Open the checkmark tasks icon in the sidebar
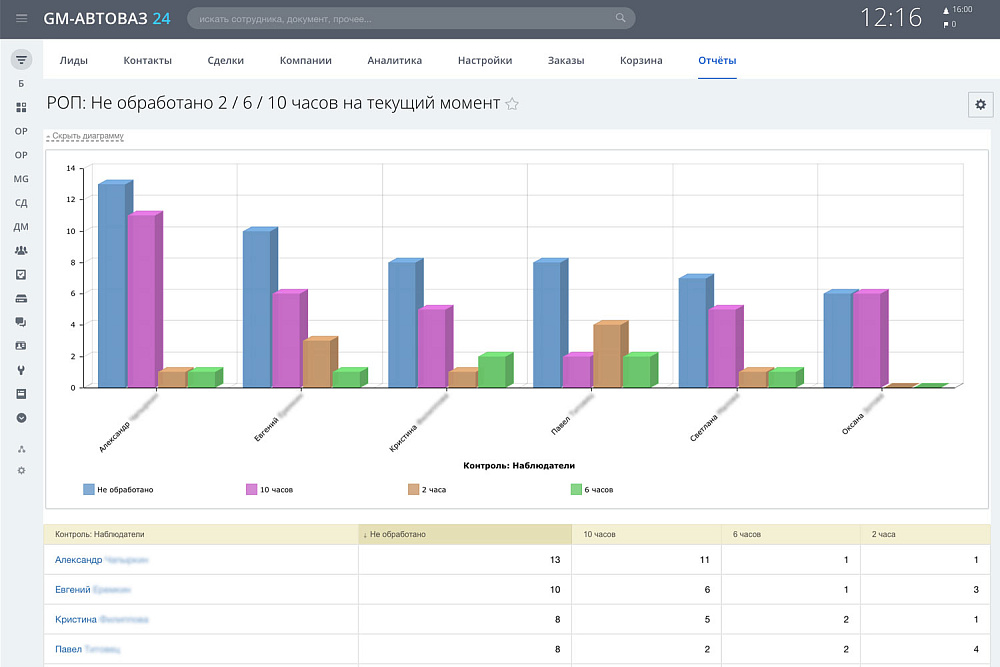The height and width of the screenshot is (667, 1000). [21, 275]
